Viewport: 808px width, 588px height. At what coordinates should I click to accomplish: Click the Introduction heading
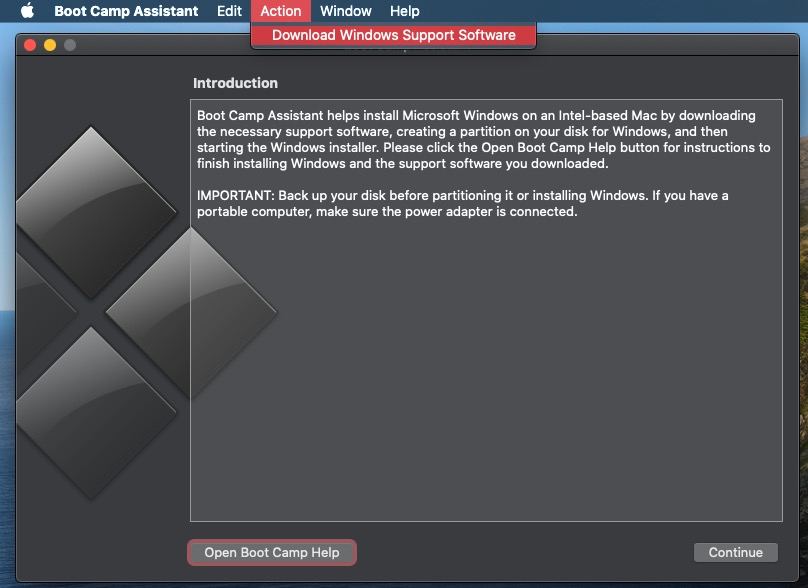coord(235,83)
